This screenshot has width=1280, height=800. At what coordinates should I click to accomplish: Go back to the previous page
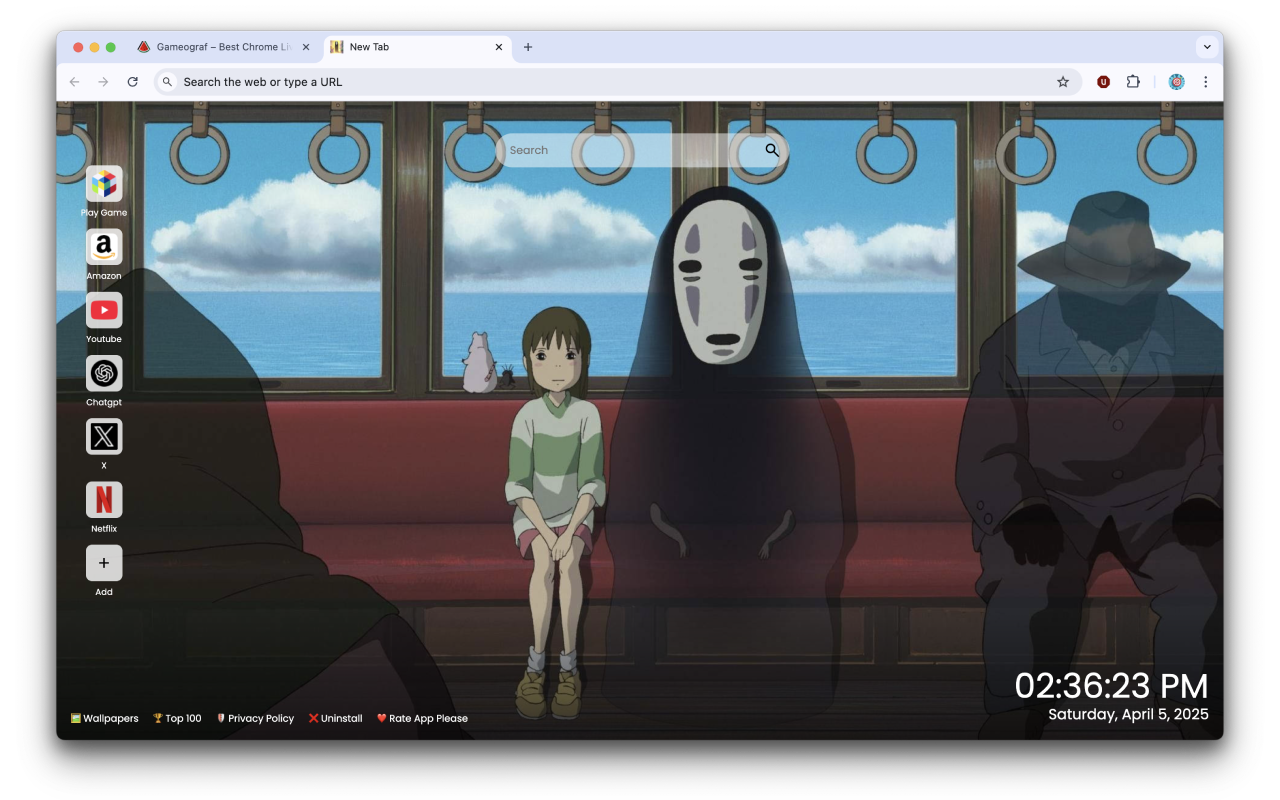[74, 82]
